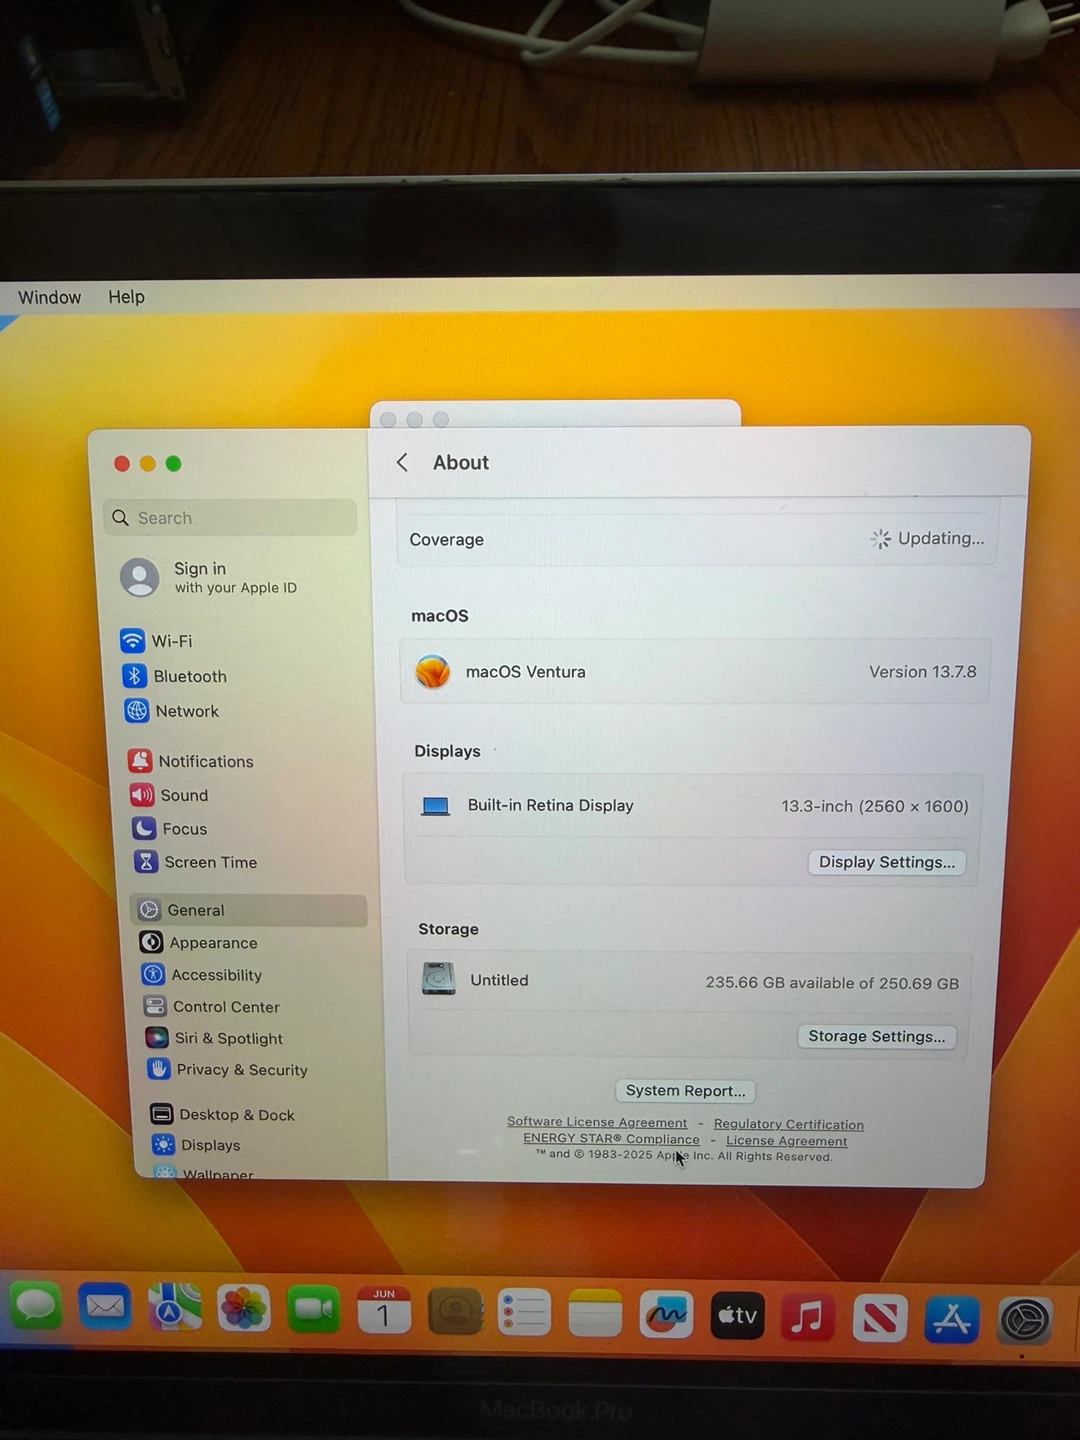Click Version 13.7.8 text
The width and height of the screenshot is (1080, 1440).
(922, 672)
